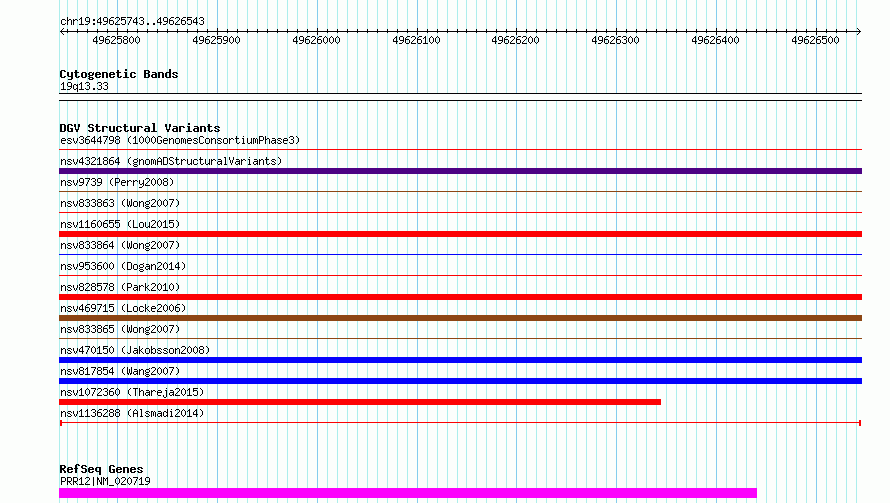Click the red nsv1160655 variant bar
Viewport: 890px width, 503px height.
pos(460,234)
